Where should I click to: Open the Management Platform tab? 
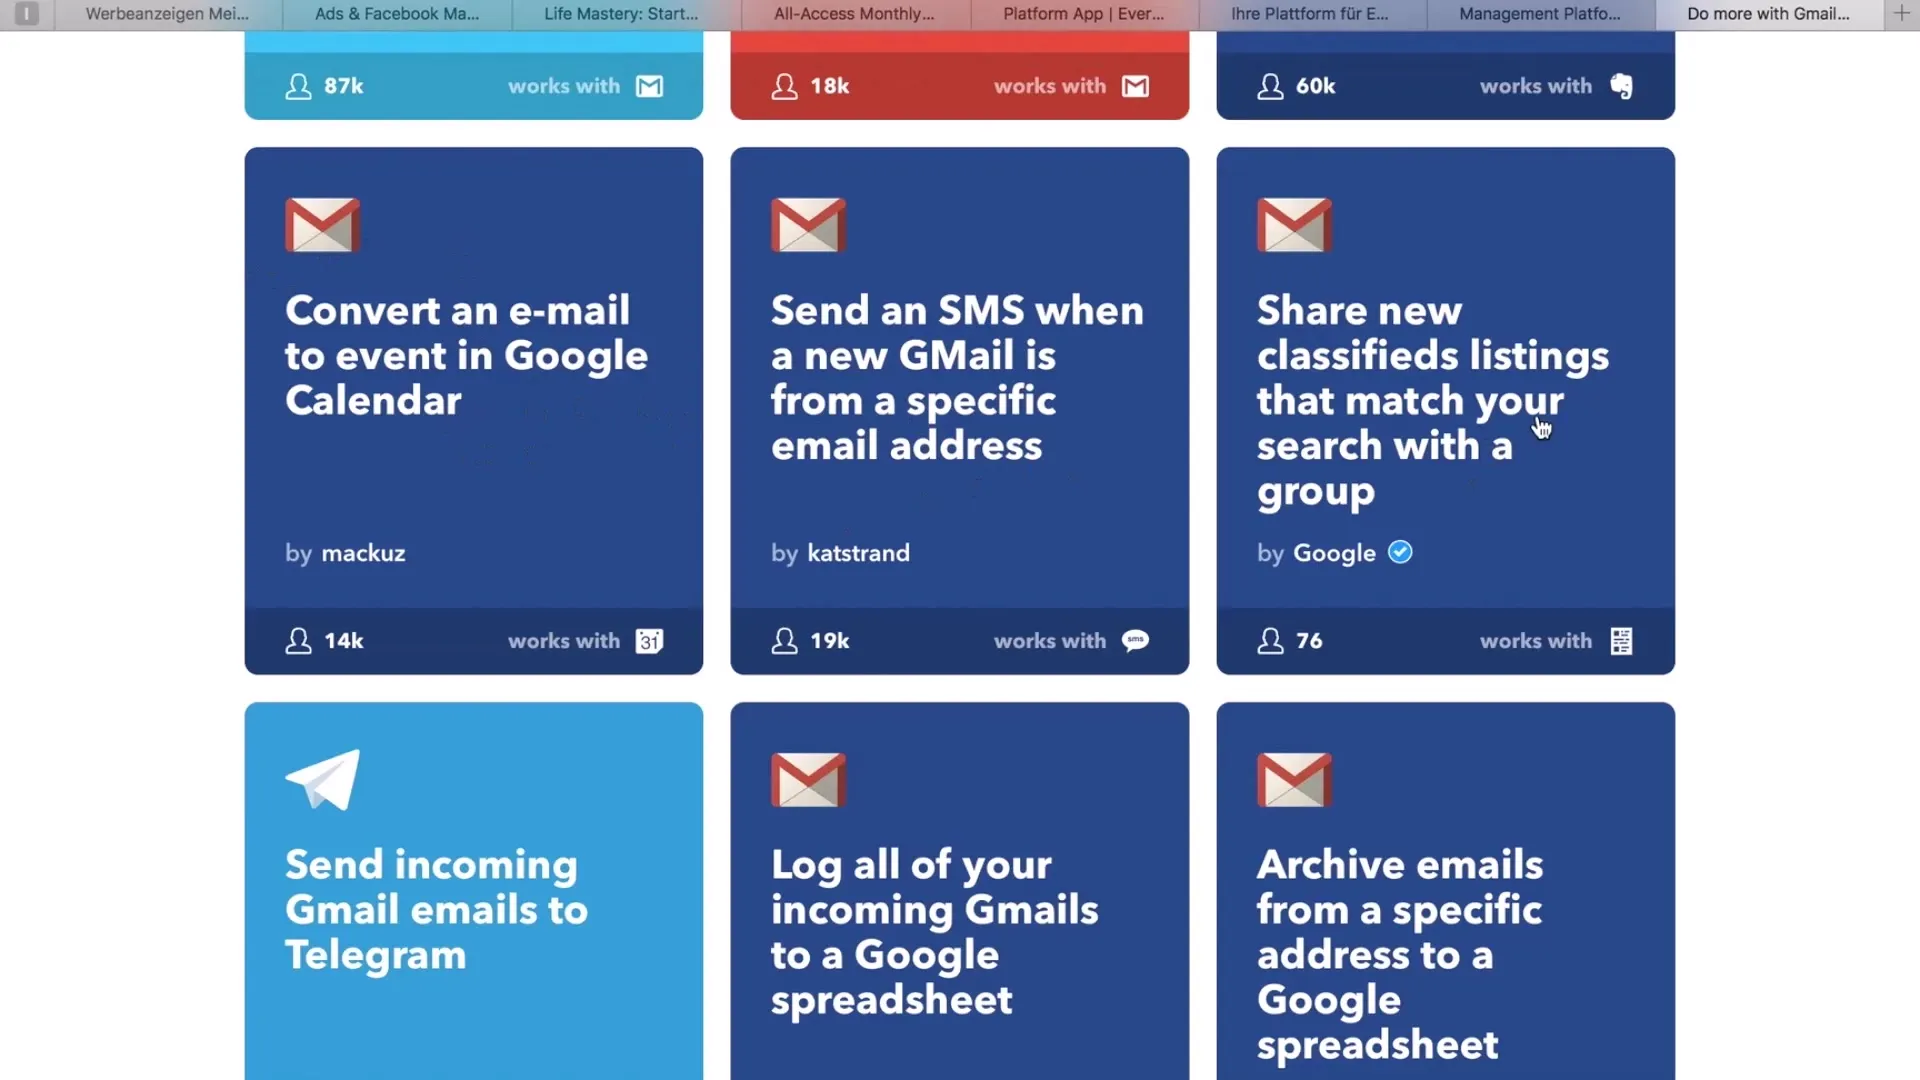coord(1539,13)
